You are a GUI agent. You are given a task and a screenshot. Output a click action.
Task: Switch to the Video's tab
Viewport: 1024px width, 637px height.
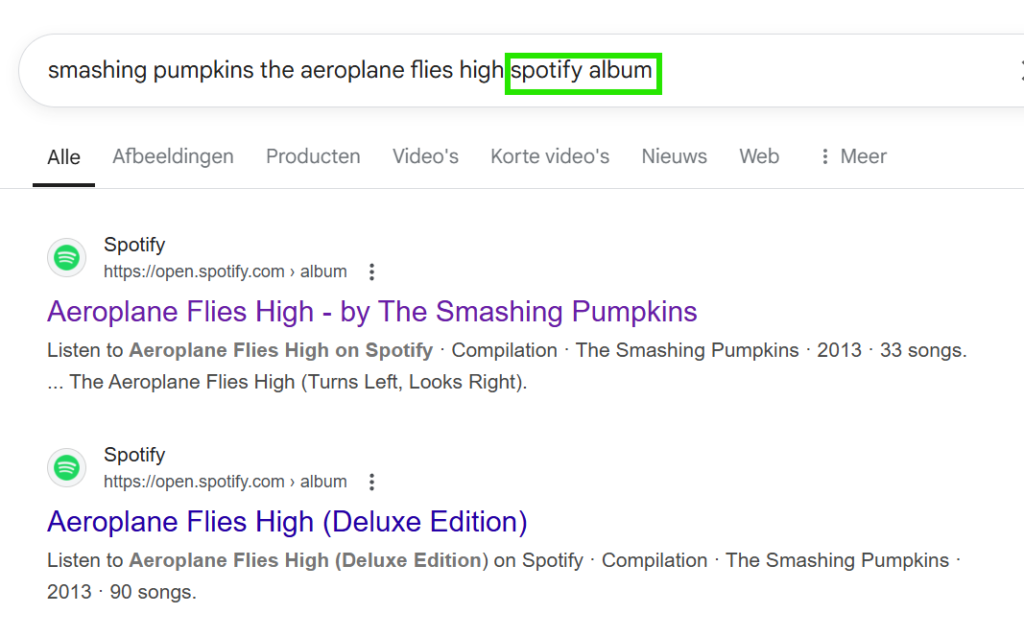click(425, 157)
